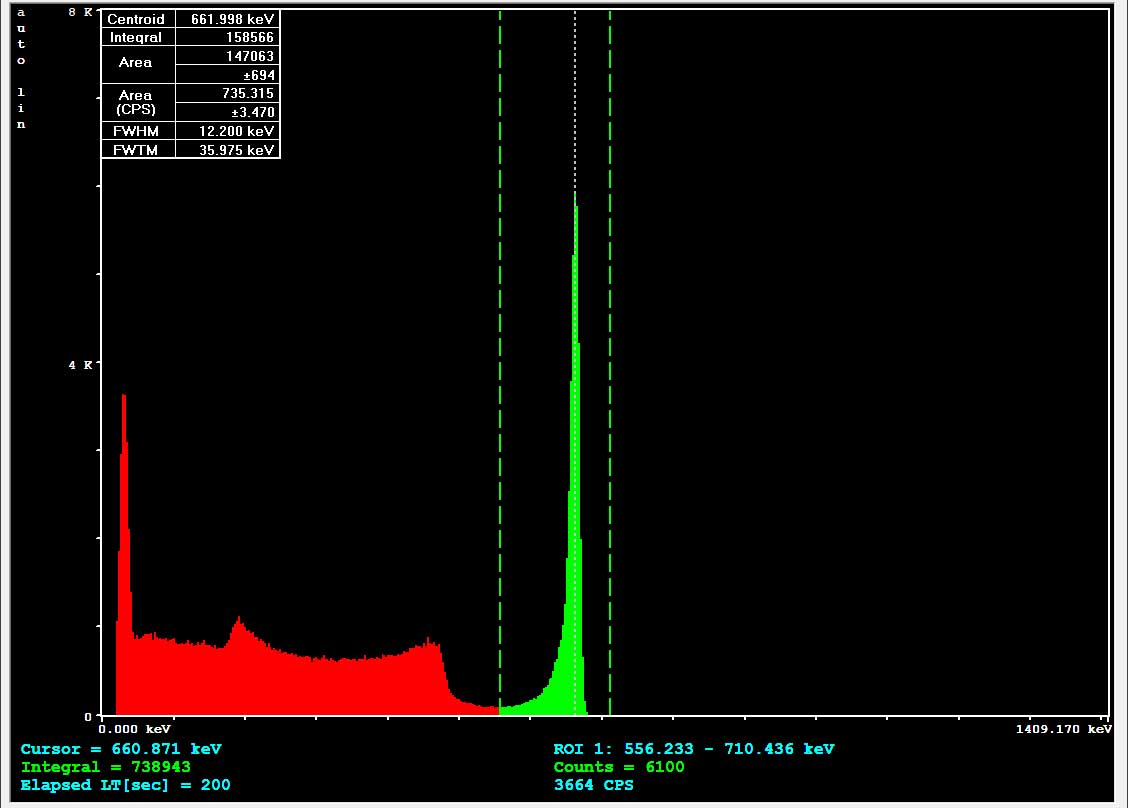This screenshot has width=1128, height=808.
Task: Click the Area value 147063 cell
Action: 227,56
